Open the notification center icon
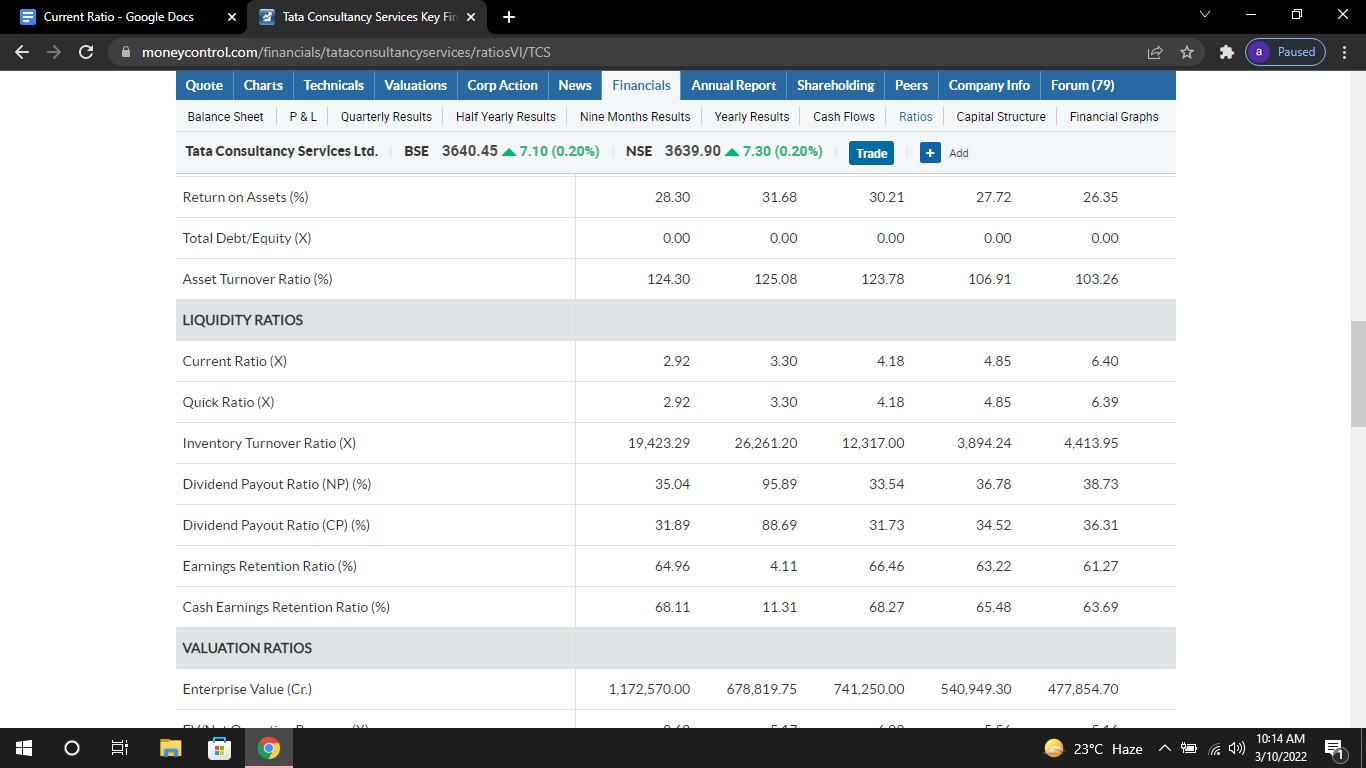The height and width of the screenshot is (768, 1366). [x=1334, y=748]
